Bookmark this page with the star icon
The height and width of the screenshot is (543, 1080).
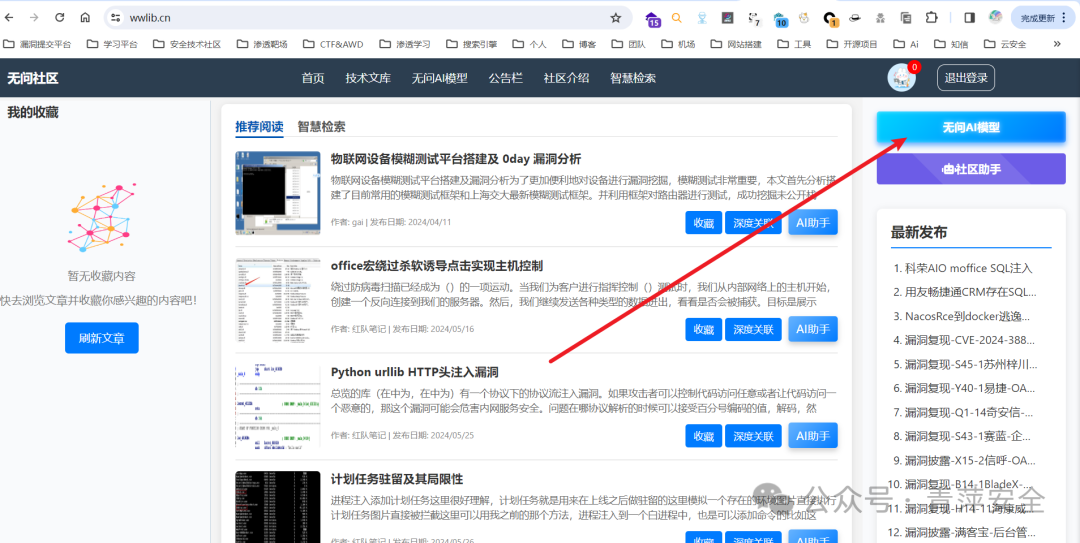pos(616,18)
